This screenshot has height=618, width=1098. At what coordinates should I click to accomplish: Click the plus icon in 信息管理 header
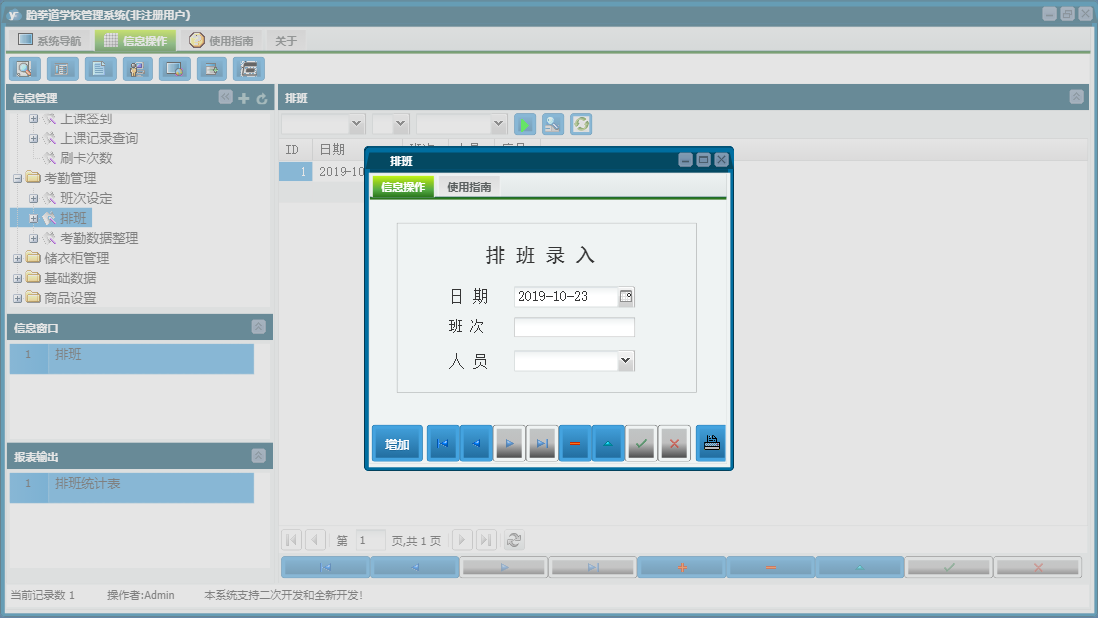click(244, 99)
